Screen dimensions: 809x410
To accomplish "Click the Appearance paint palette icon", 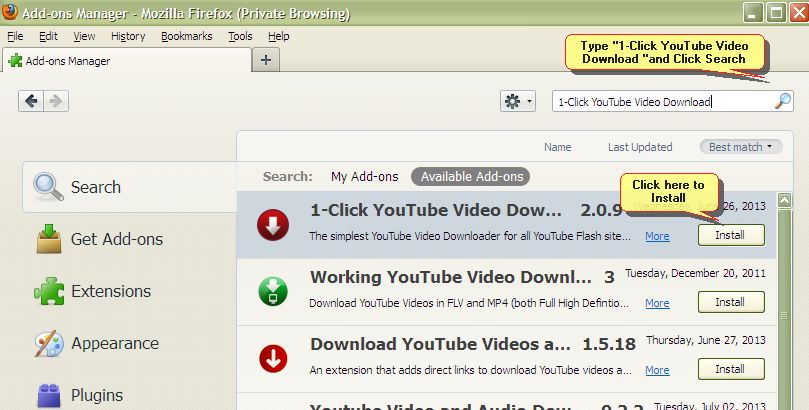I will click(49, 343).
